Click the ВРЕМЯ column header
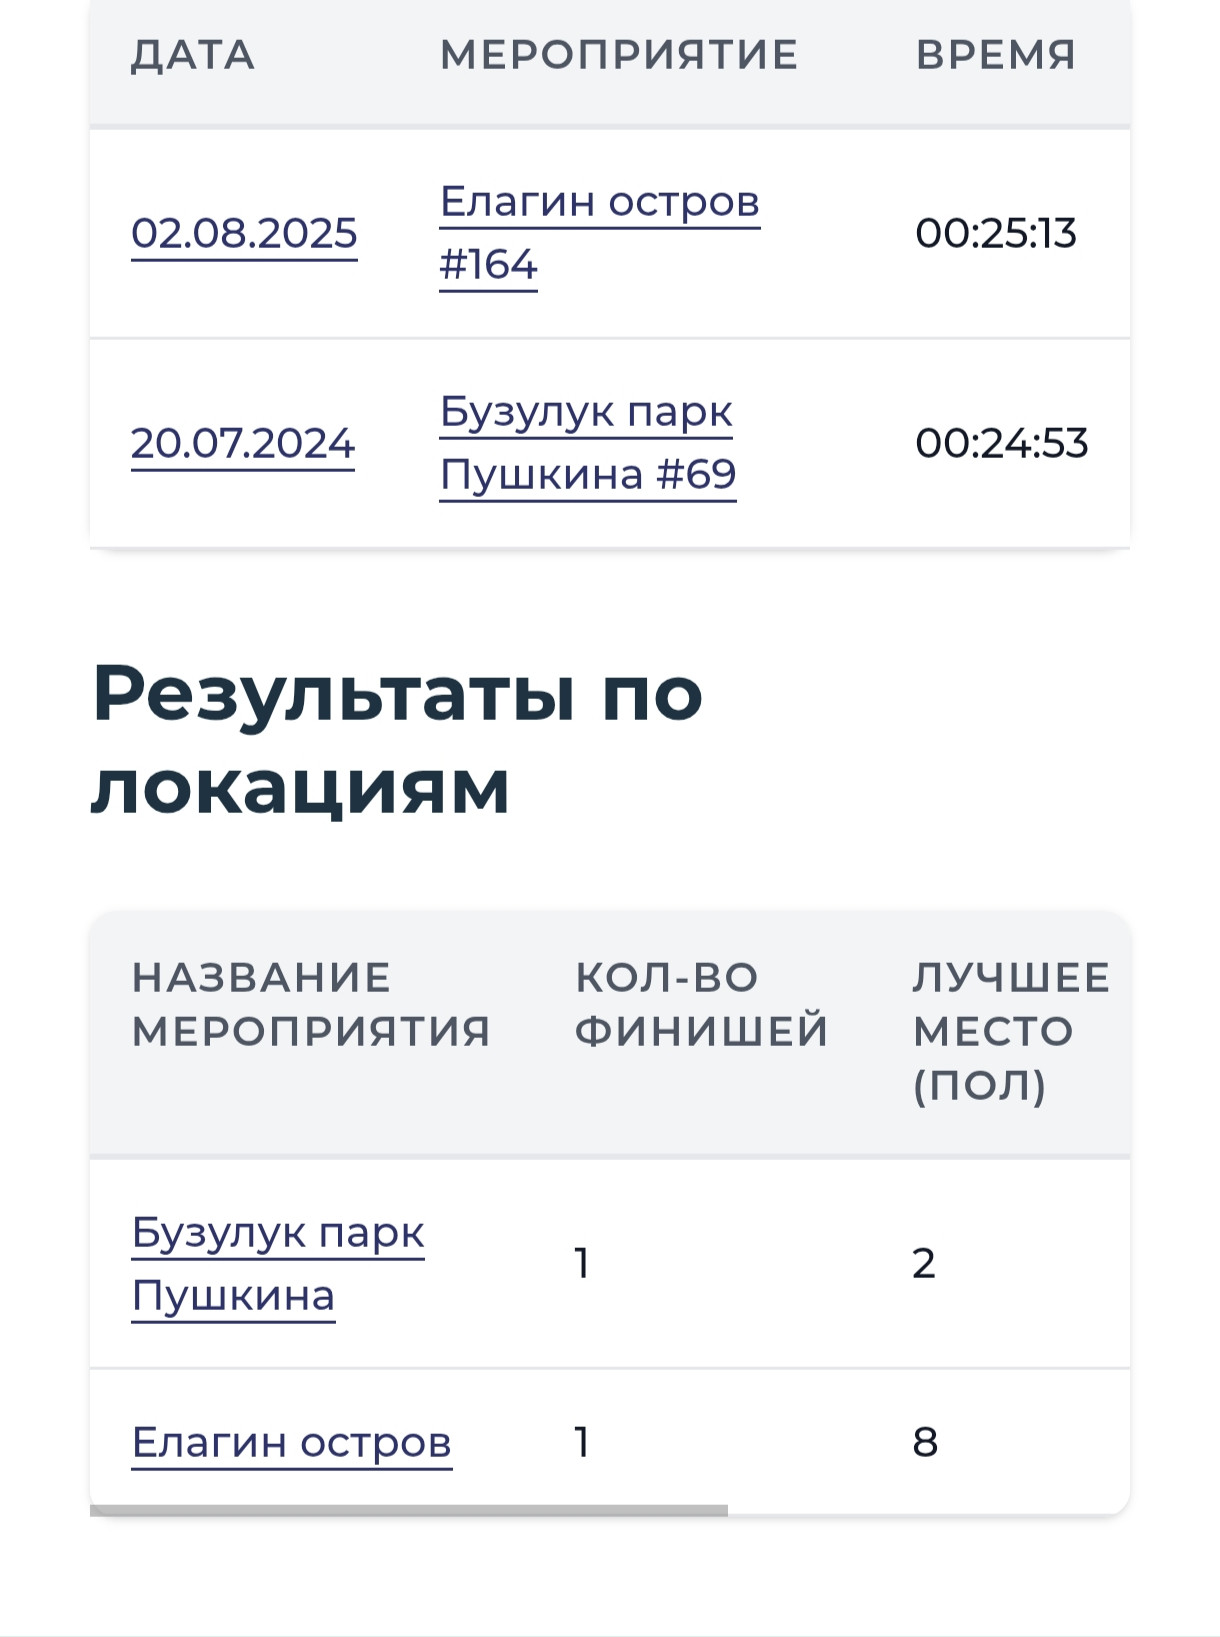 point(996,55)
